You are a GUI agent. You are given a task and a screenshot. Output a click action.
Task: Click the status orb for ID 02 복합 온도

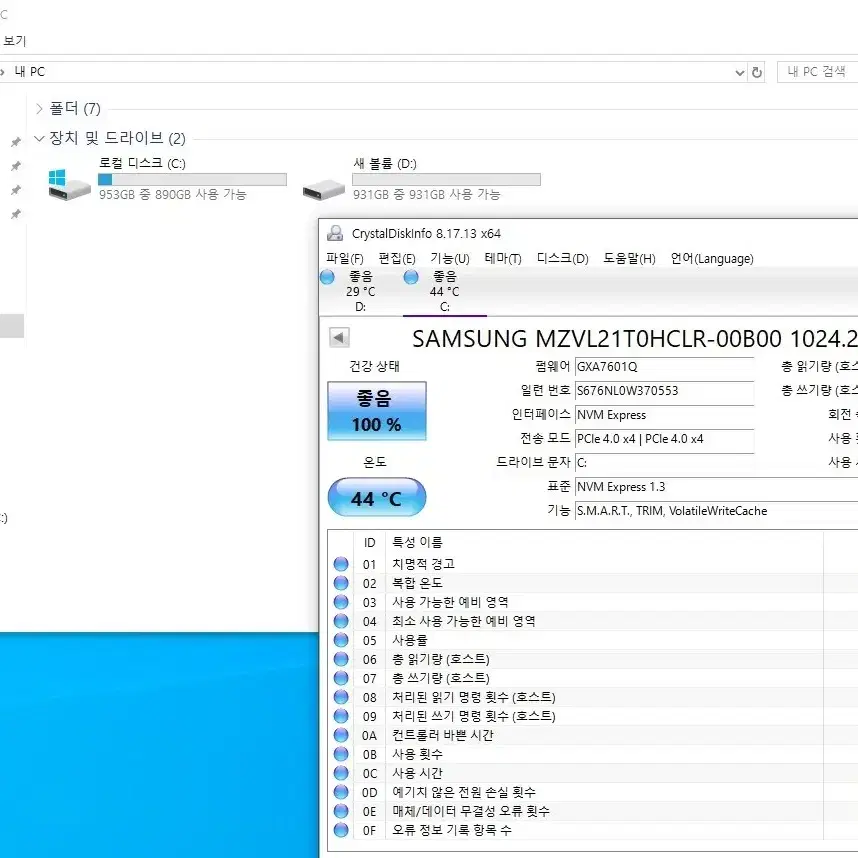(x=341, y=583)
